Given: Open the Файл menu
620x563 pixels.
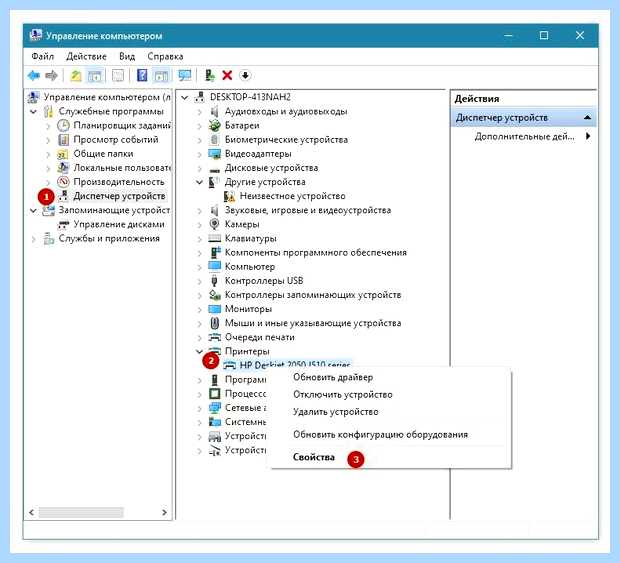Looking at the screenshot, I should click(x=42, y=57).
